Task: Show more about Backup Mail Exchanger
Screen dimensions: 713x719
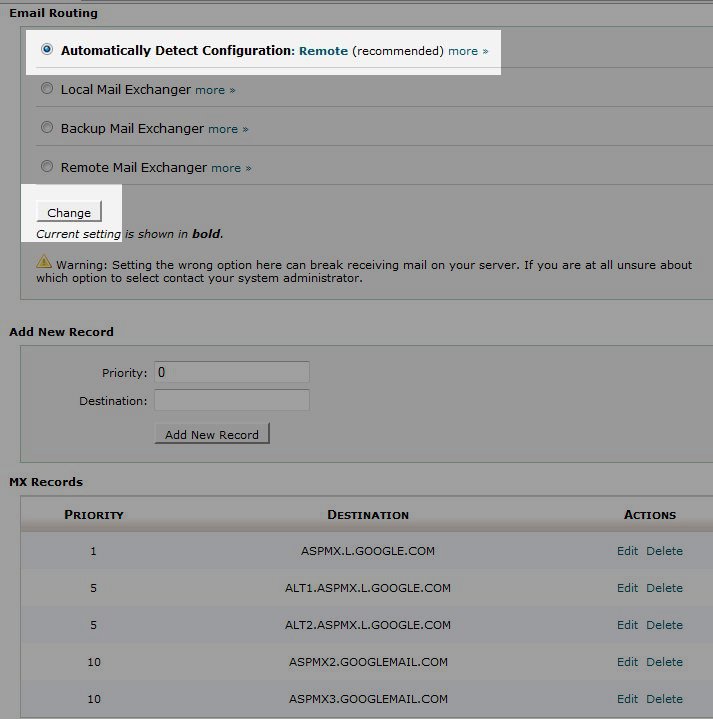Action: pyautogui.click(x=228, y=129)
